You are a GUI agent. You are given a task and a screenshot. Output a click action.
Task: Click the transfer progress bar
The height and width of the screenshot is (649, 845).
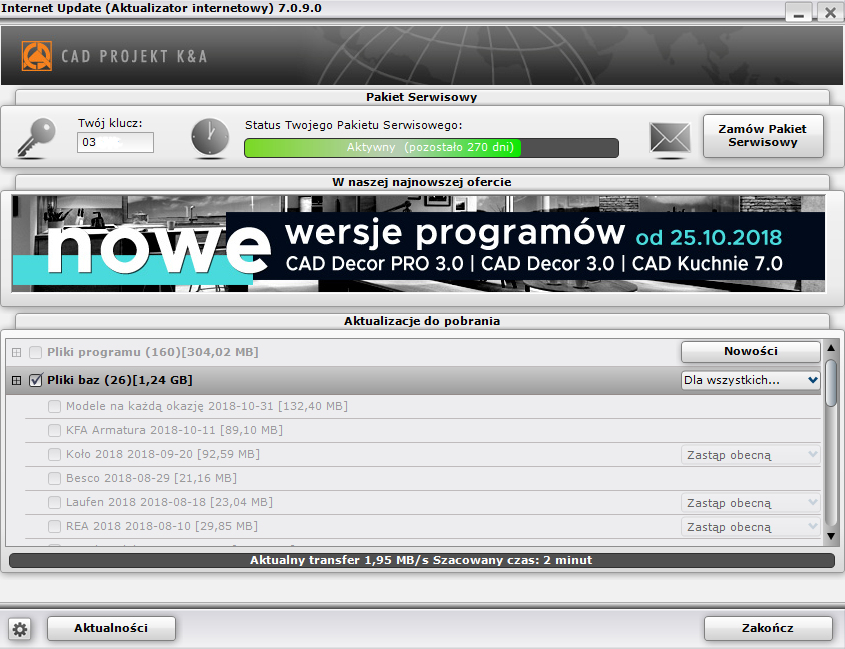pos(422,561)
